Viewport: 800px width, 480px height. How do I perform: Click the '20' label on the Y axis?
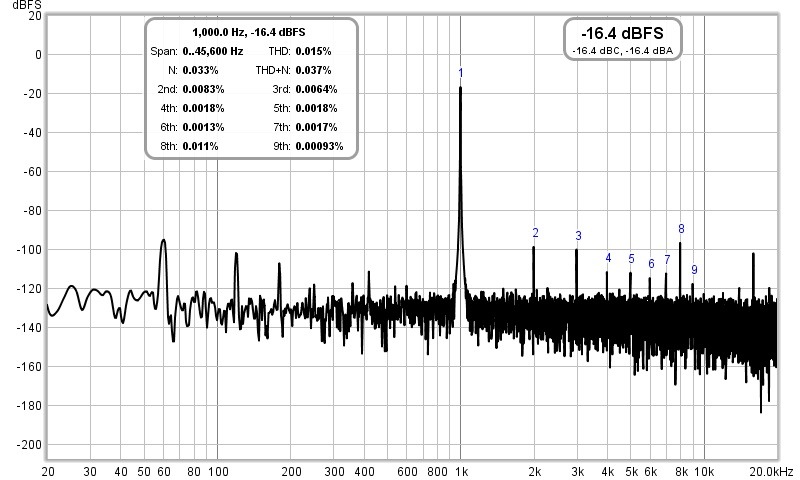click(x=35, y=16)
